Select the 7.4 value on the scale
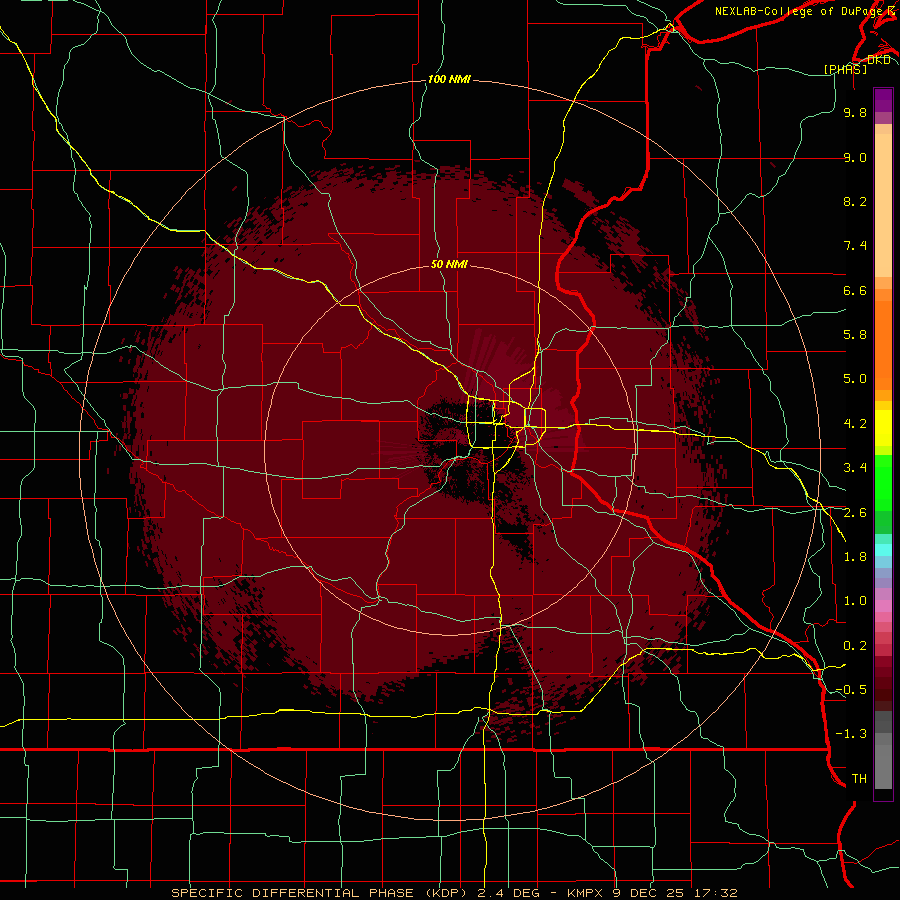900x900 pixels. point(855,246)
